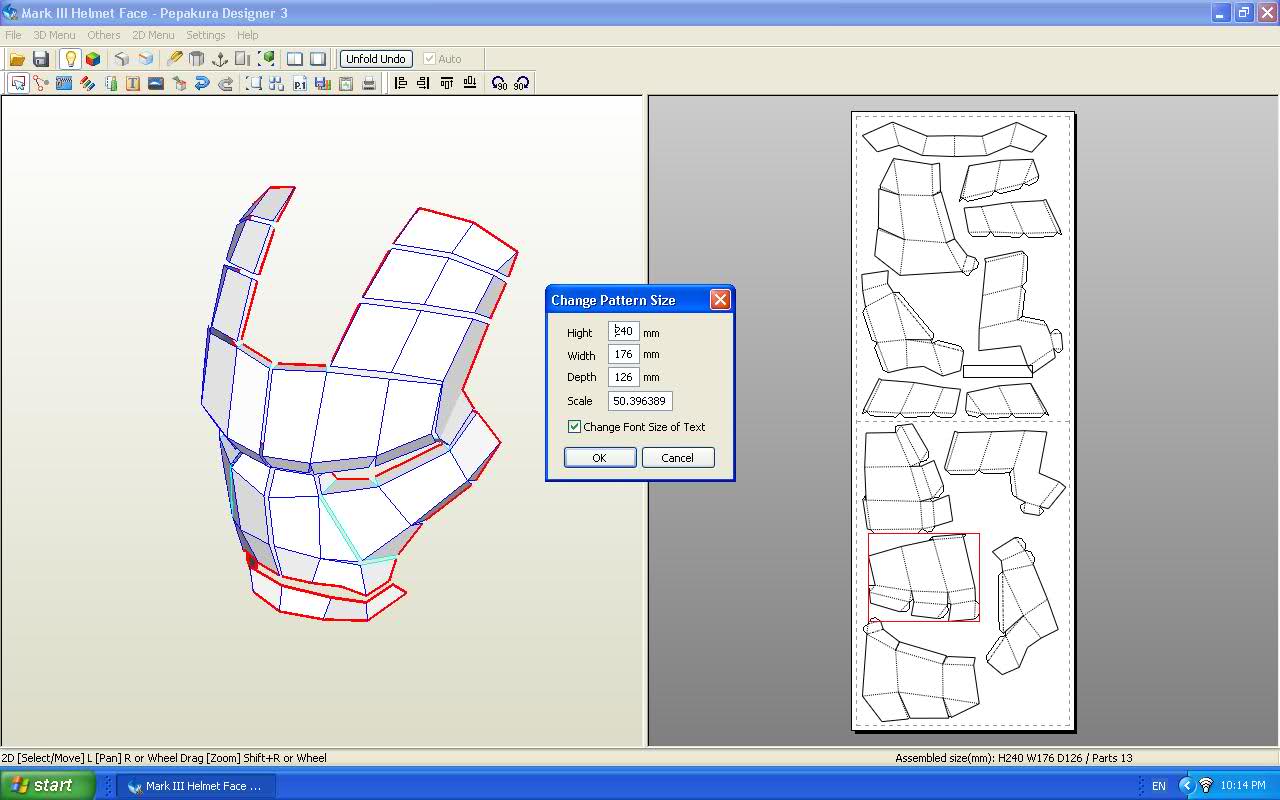Click the film strip icon
This screenshot has height=800, width=1280.
[x=64, y=84]
